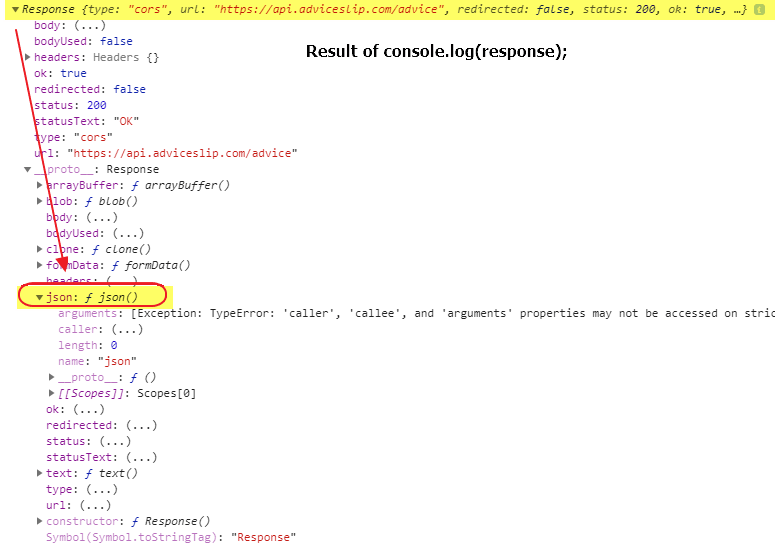Reveal the prototype url (...) getter

coord(95,505)
